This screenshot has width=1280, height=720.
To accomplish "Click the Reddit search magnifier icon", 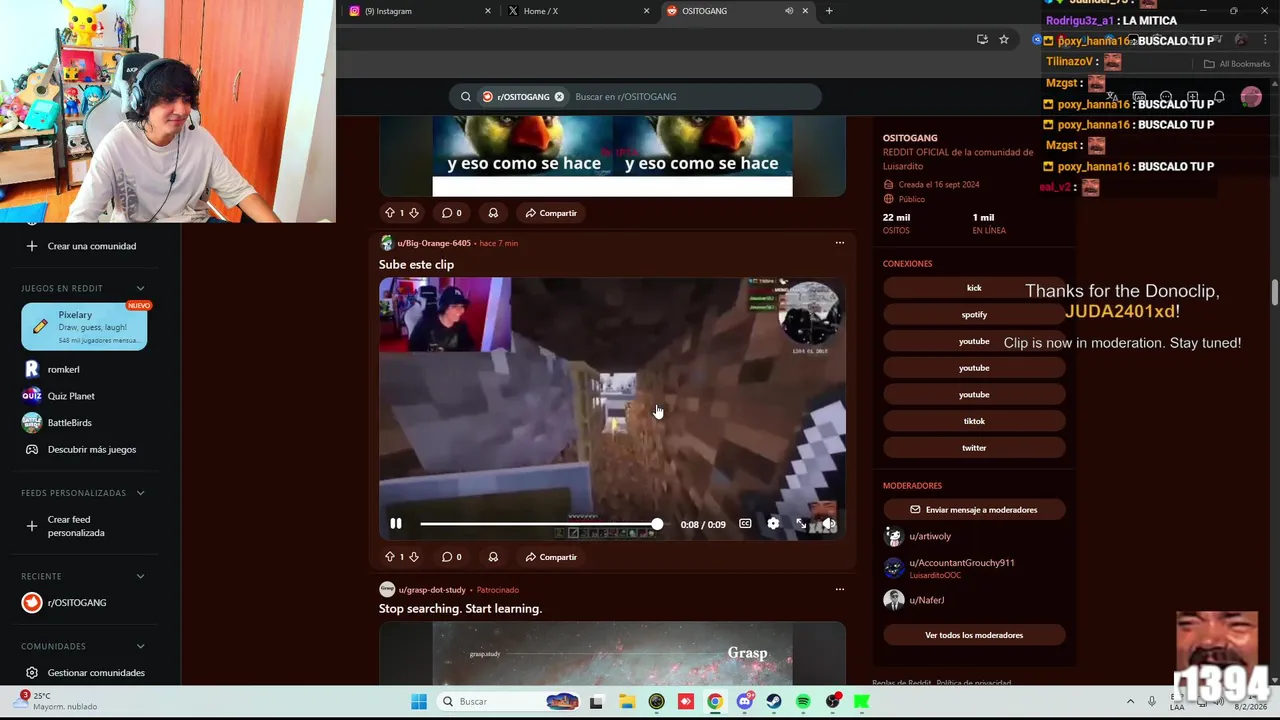I will click(x=466, y=97).
